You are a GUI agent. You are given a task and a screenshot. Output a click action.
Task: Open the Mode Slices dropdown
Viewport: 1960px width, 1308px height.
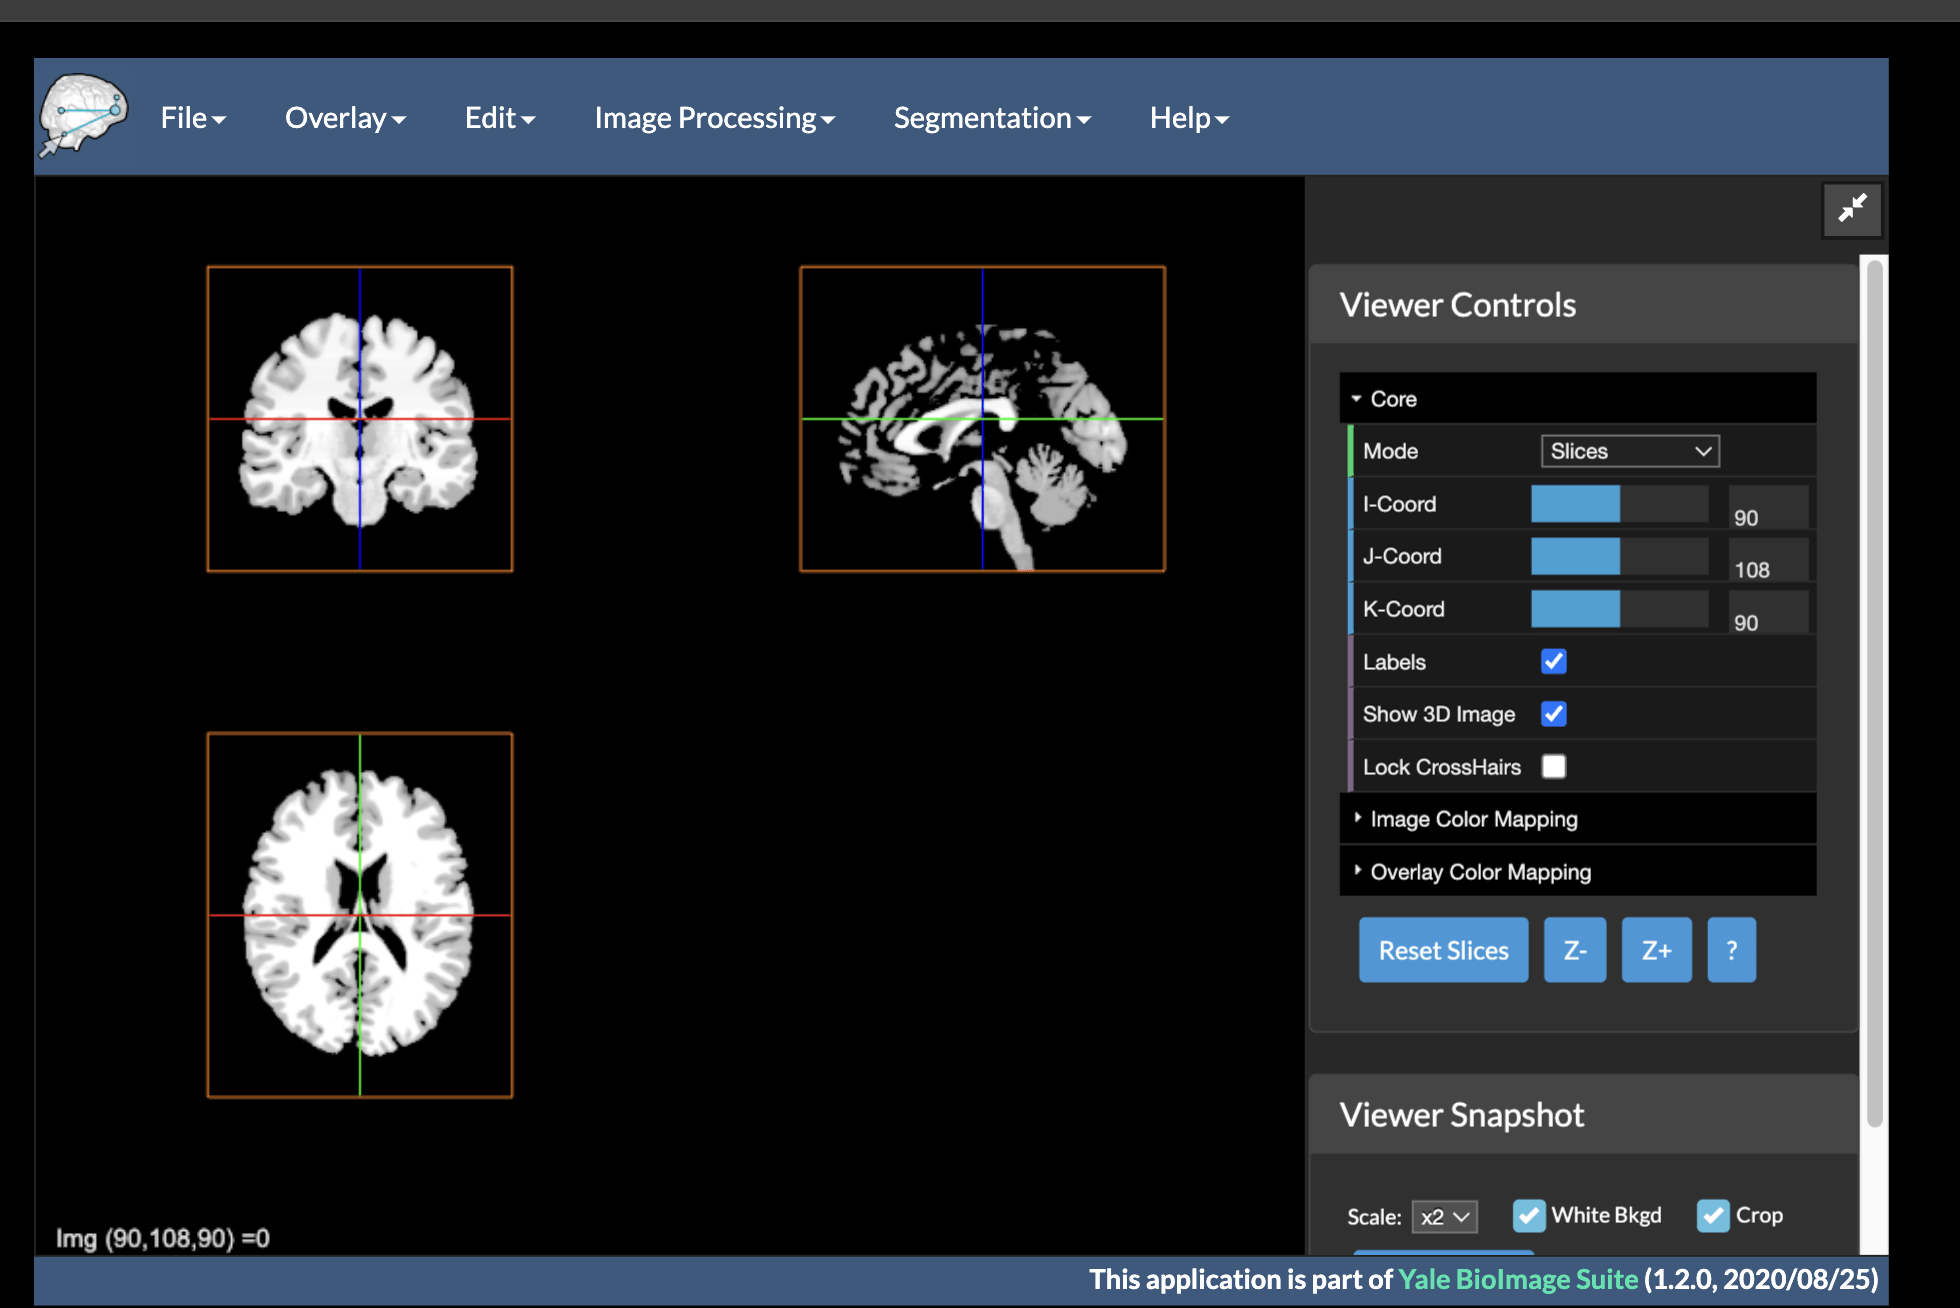point(1629,451)
